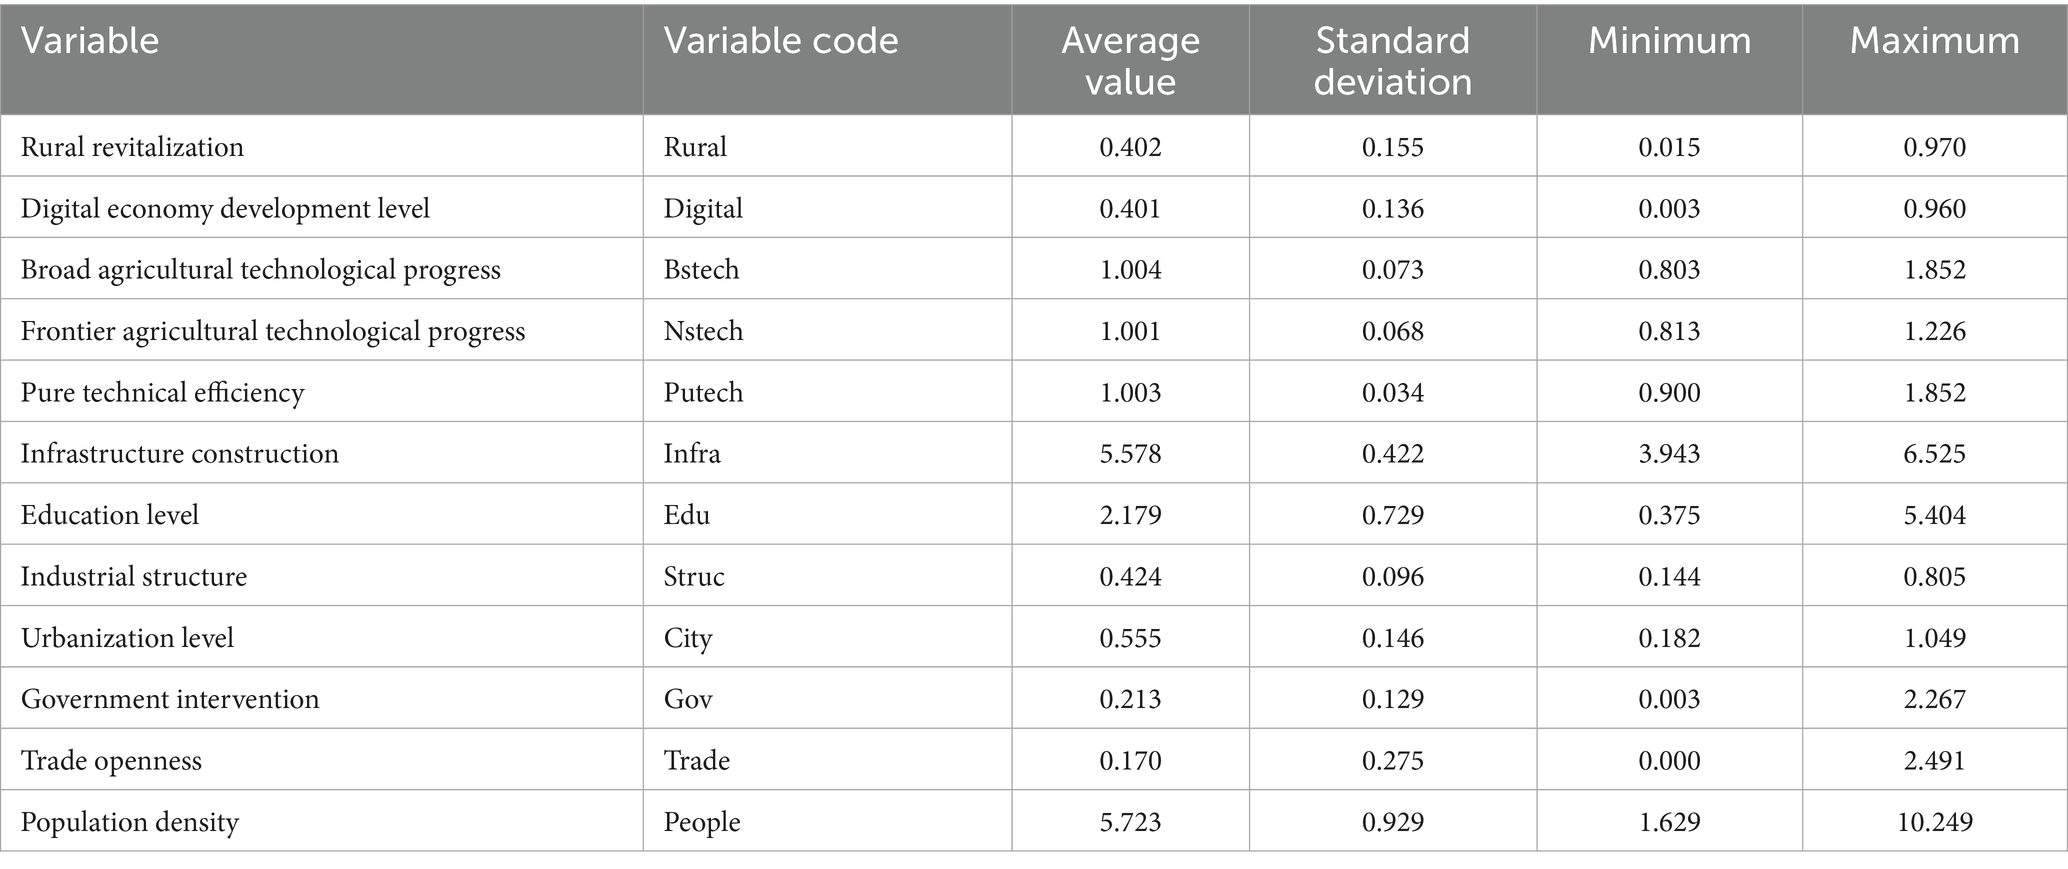Image resolution: width=2068 pixels, height=869 pixels.
Task: Select the "Putech" variable code cell
Action: pyautogui.click(x=703, y=393)
